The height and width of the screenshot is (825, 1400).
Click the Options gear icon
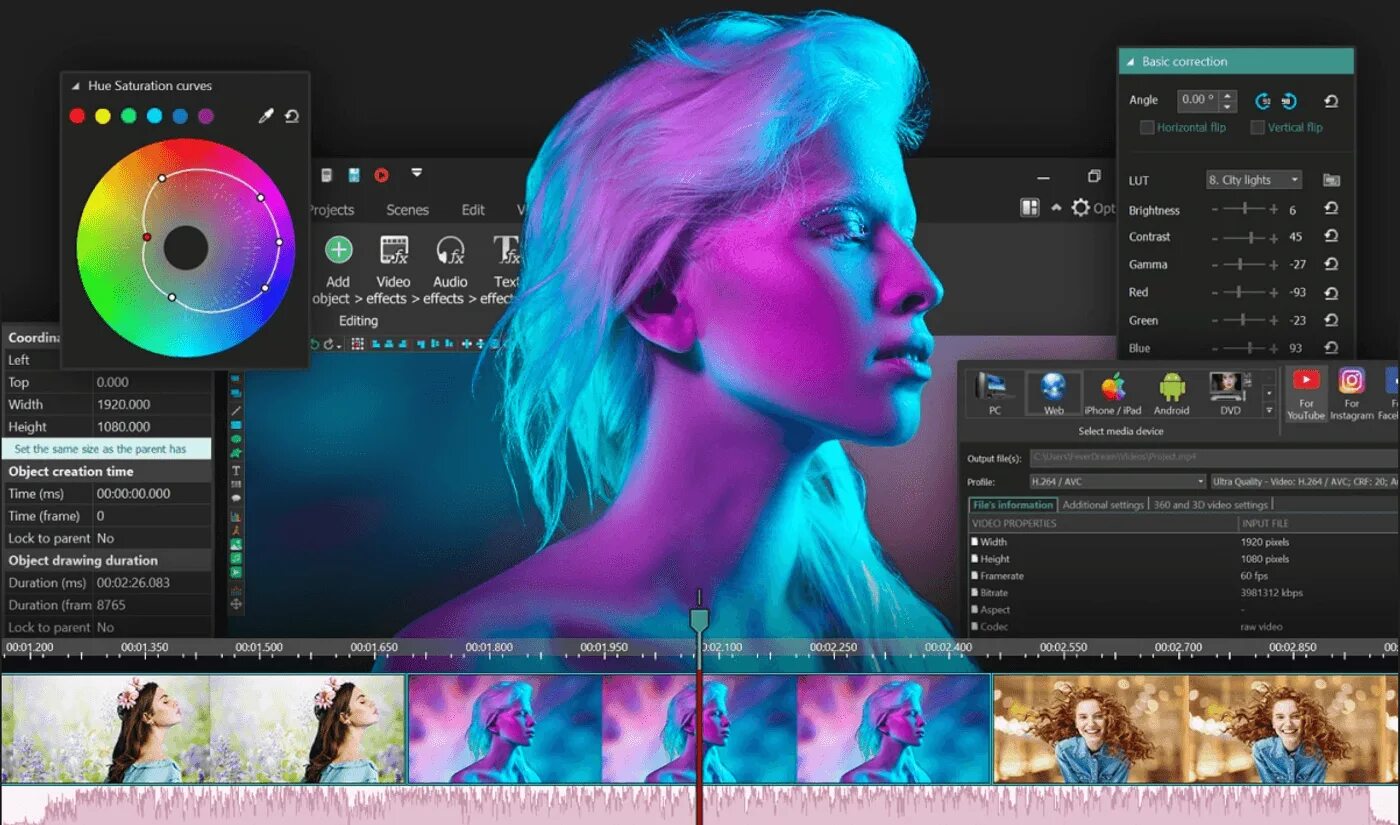pos(1081,208)
